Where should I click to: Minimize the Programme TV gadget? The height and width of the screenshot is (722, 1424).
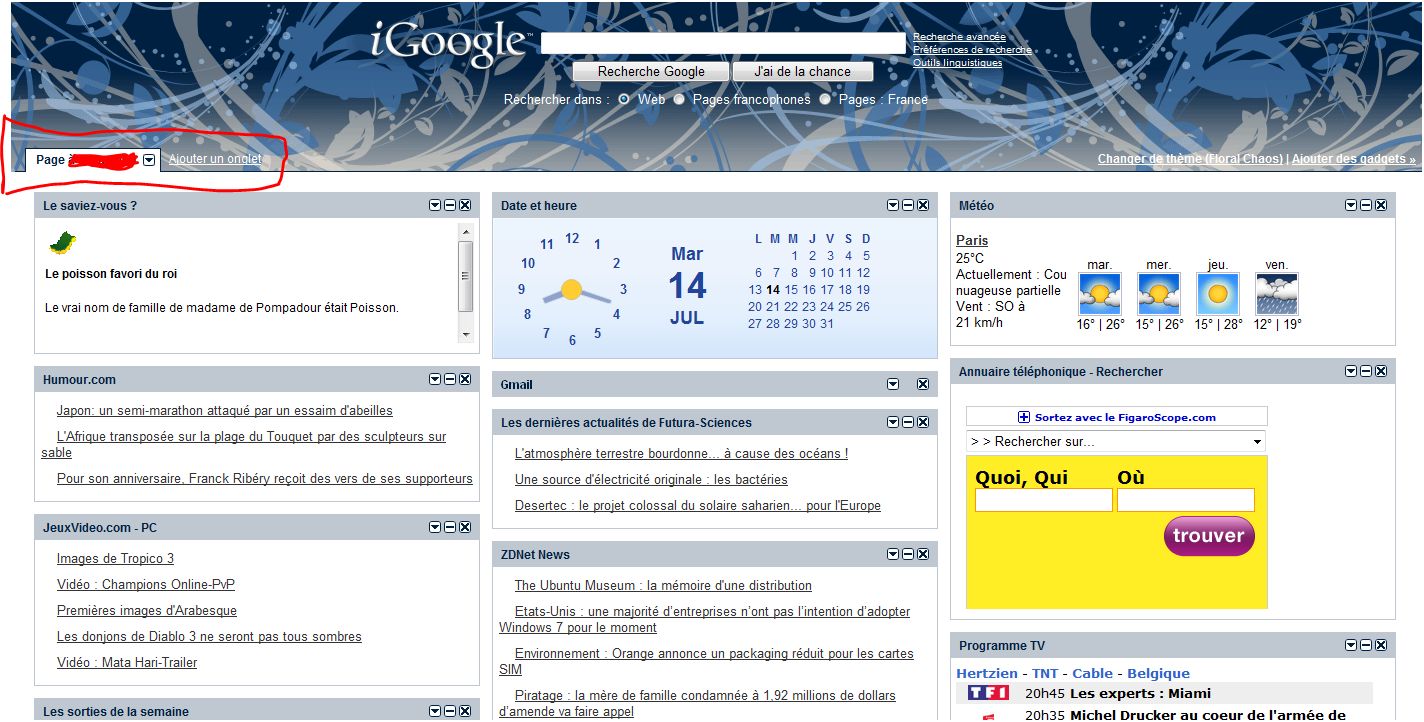pos(1366,645)
